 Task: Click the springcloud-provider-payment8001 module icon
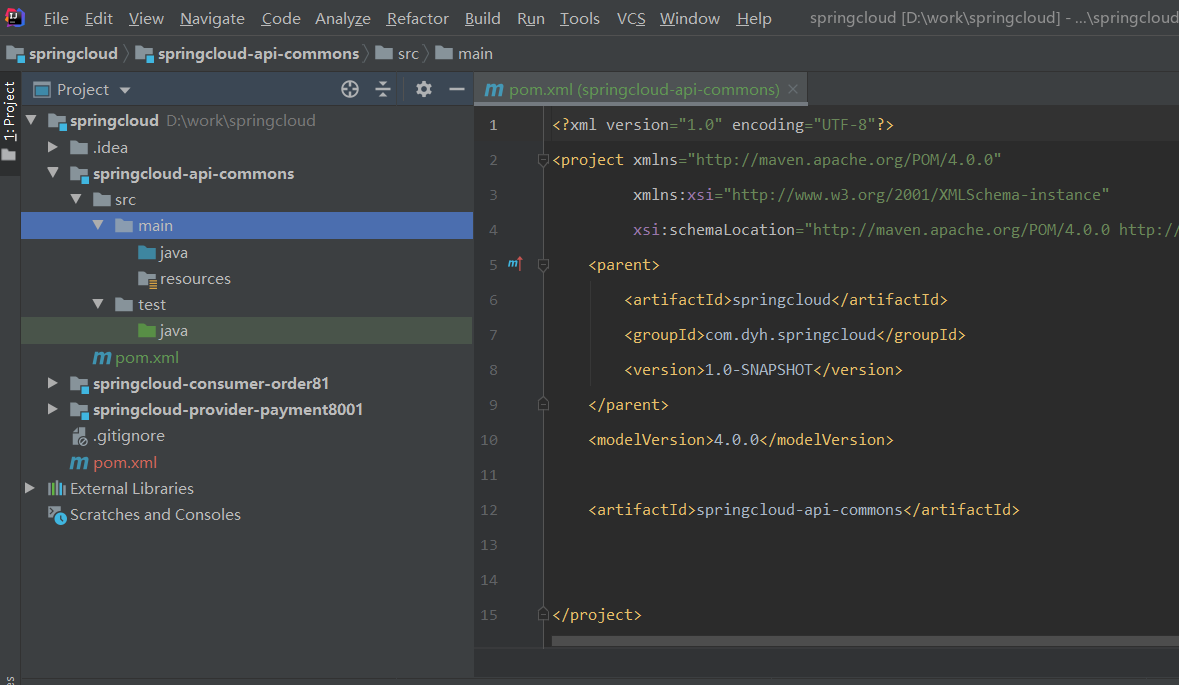point(79,410)
